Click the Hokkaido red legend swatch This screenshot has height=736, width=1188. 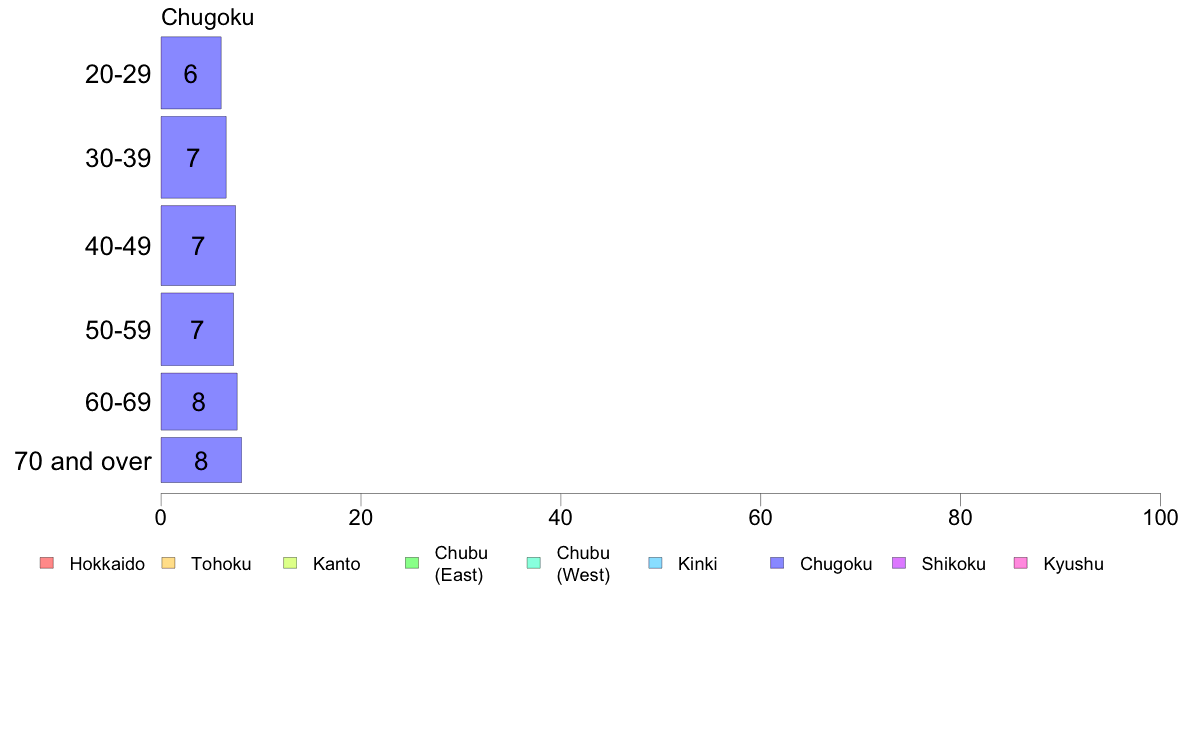(47, 563)
